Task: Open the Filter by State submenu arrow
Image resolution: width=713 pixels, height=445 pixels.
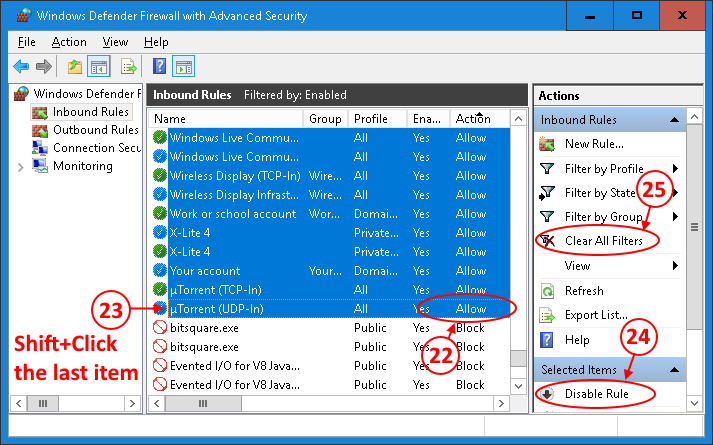Action: [675, 193]
